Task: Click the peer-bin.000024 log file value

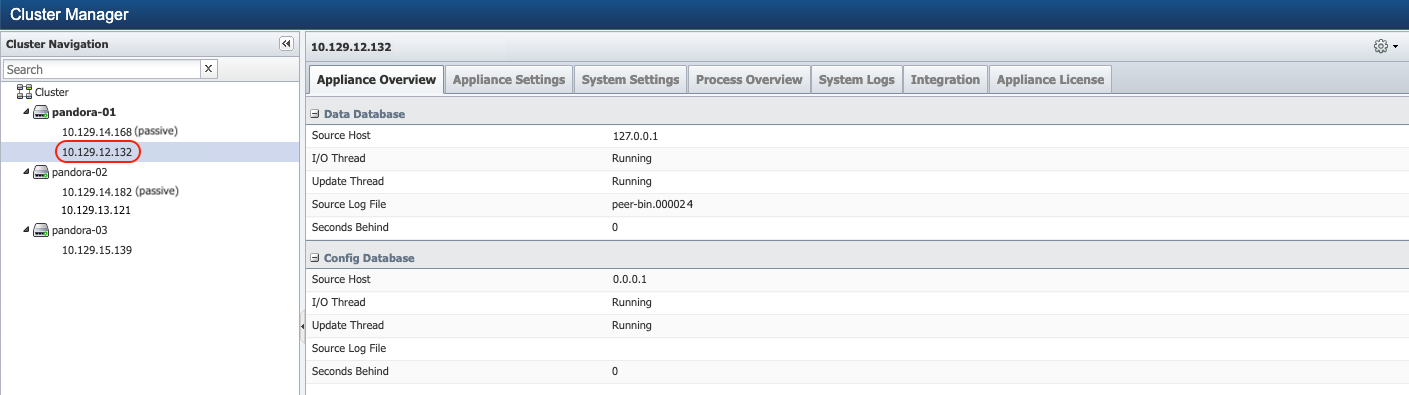Action: (x=652, y=204)
